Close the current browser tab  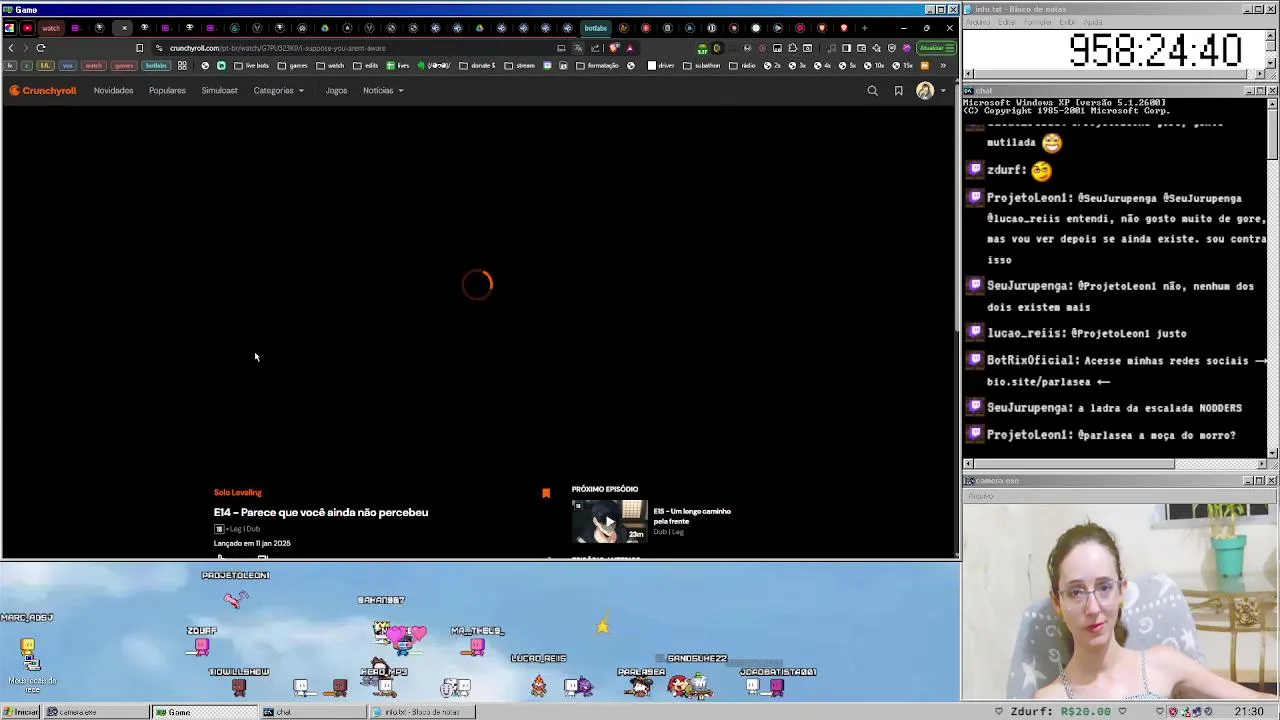(x=124, y=28)
